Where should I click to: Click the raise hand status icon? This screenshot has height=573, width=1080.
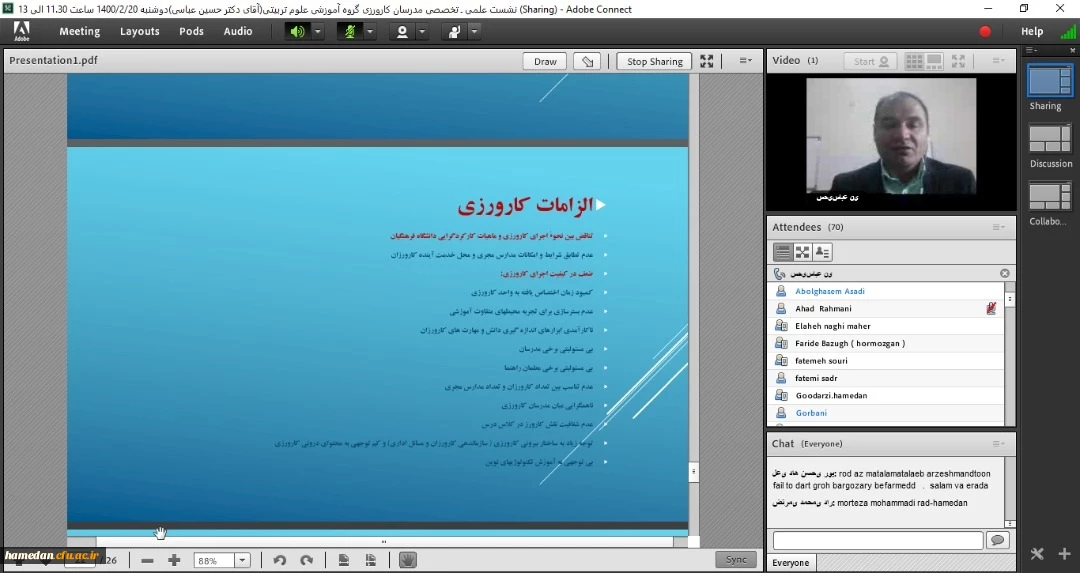tap(454, 32)
